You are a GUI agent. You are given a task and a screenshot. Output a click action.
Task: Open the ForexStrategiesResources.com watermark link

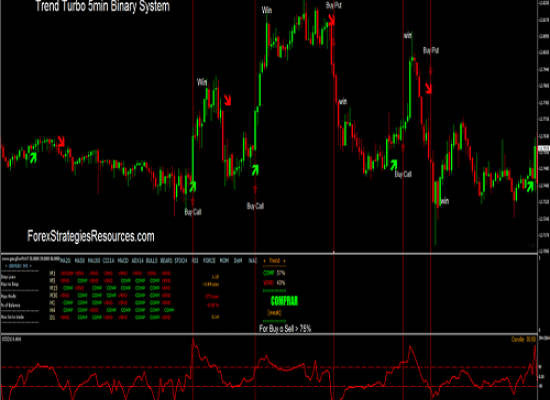click(x=91, y=236)
